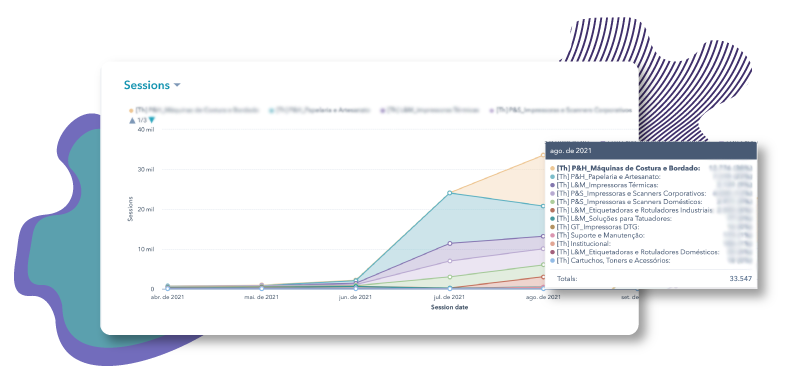The width and height of the screenshot is (786, 382).
Task: Click the Totals value 33.547
Action: coord(740,278)
